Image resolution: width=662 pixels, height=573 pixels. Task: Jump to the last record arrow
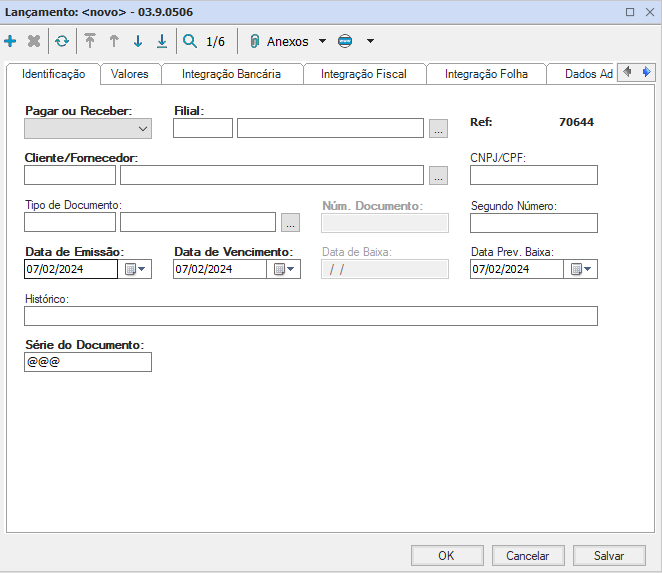[162, 41]
